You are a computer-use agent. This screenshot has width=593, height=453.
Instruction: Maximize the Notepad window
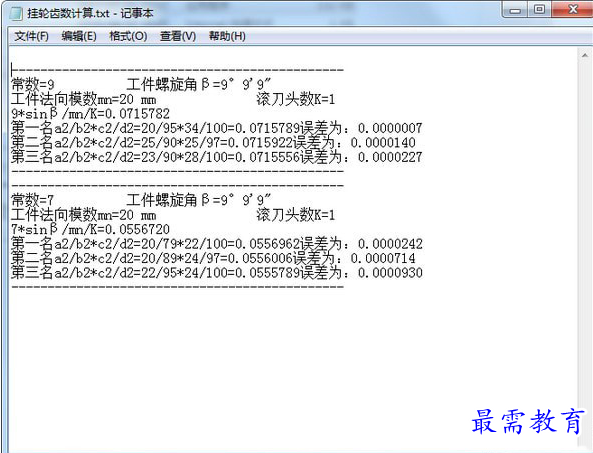tap(539, 9)
